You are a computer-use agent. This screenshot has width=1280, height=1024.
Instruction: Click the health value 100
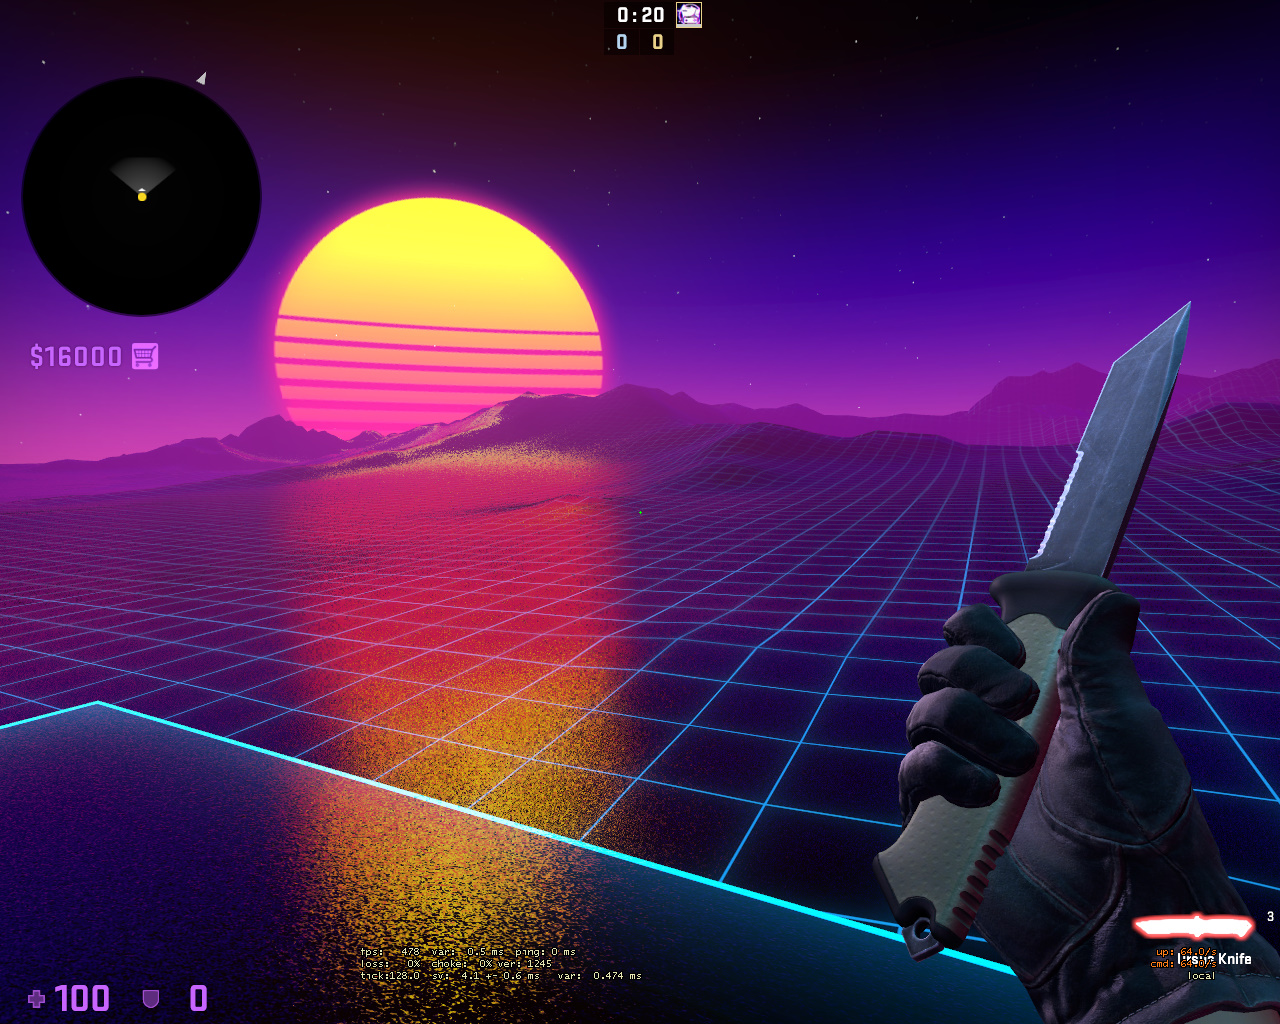(82, 998)
